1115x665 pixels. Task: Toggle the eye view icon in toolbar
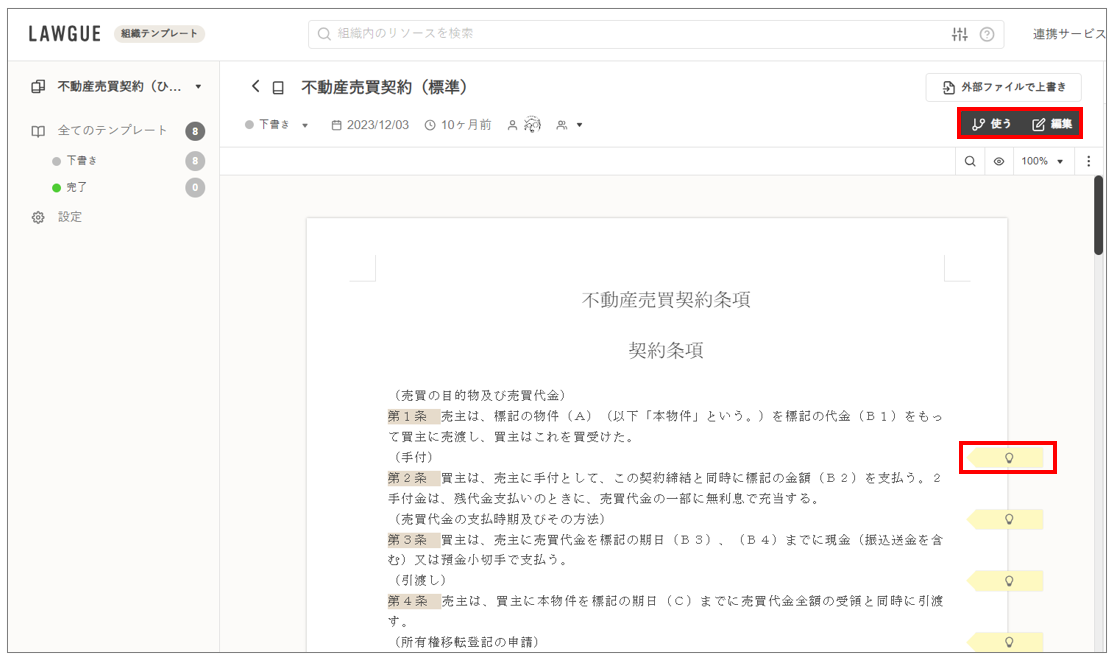pos(998,161)
